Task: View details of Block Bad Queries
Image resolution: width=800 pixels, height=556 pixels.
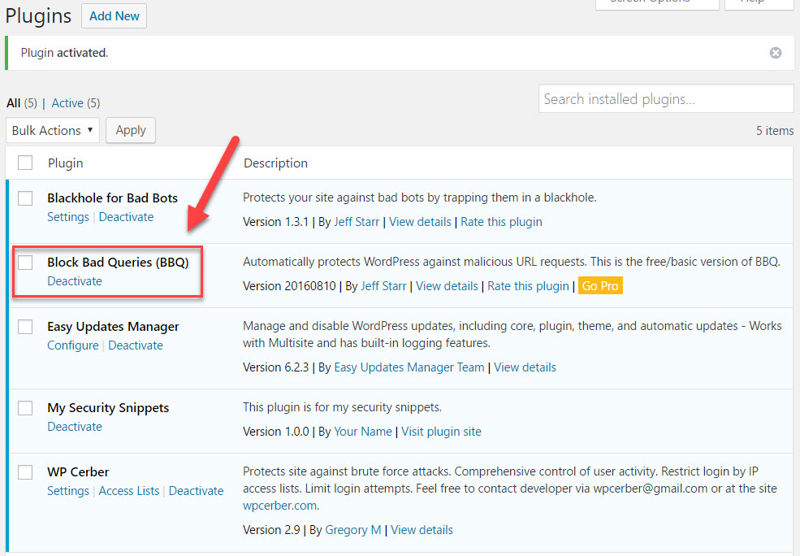Action: (x=447, y=286)
